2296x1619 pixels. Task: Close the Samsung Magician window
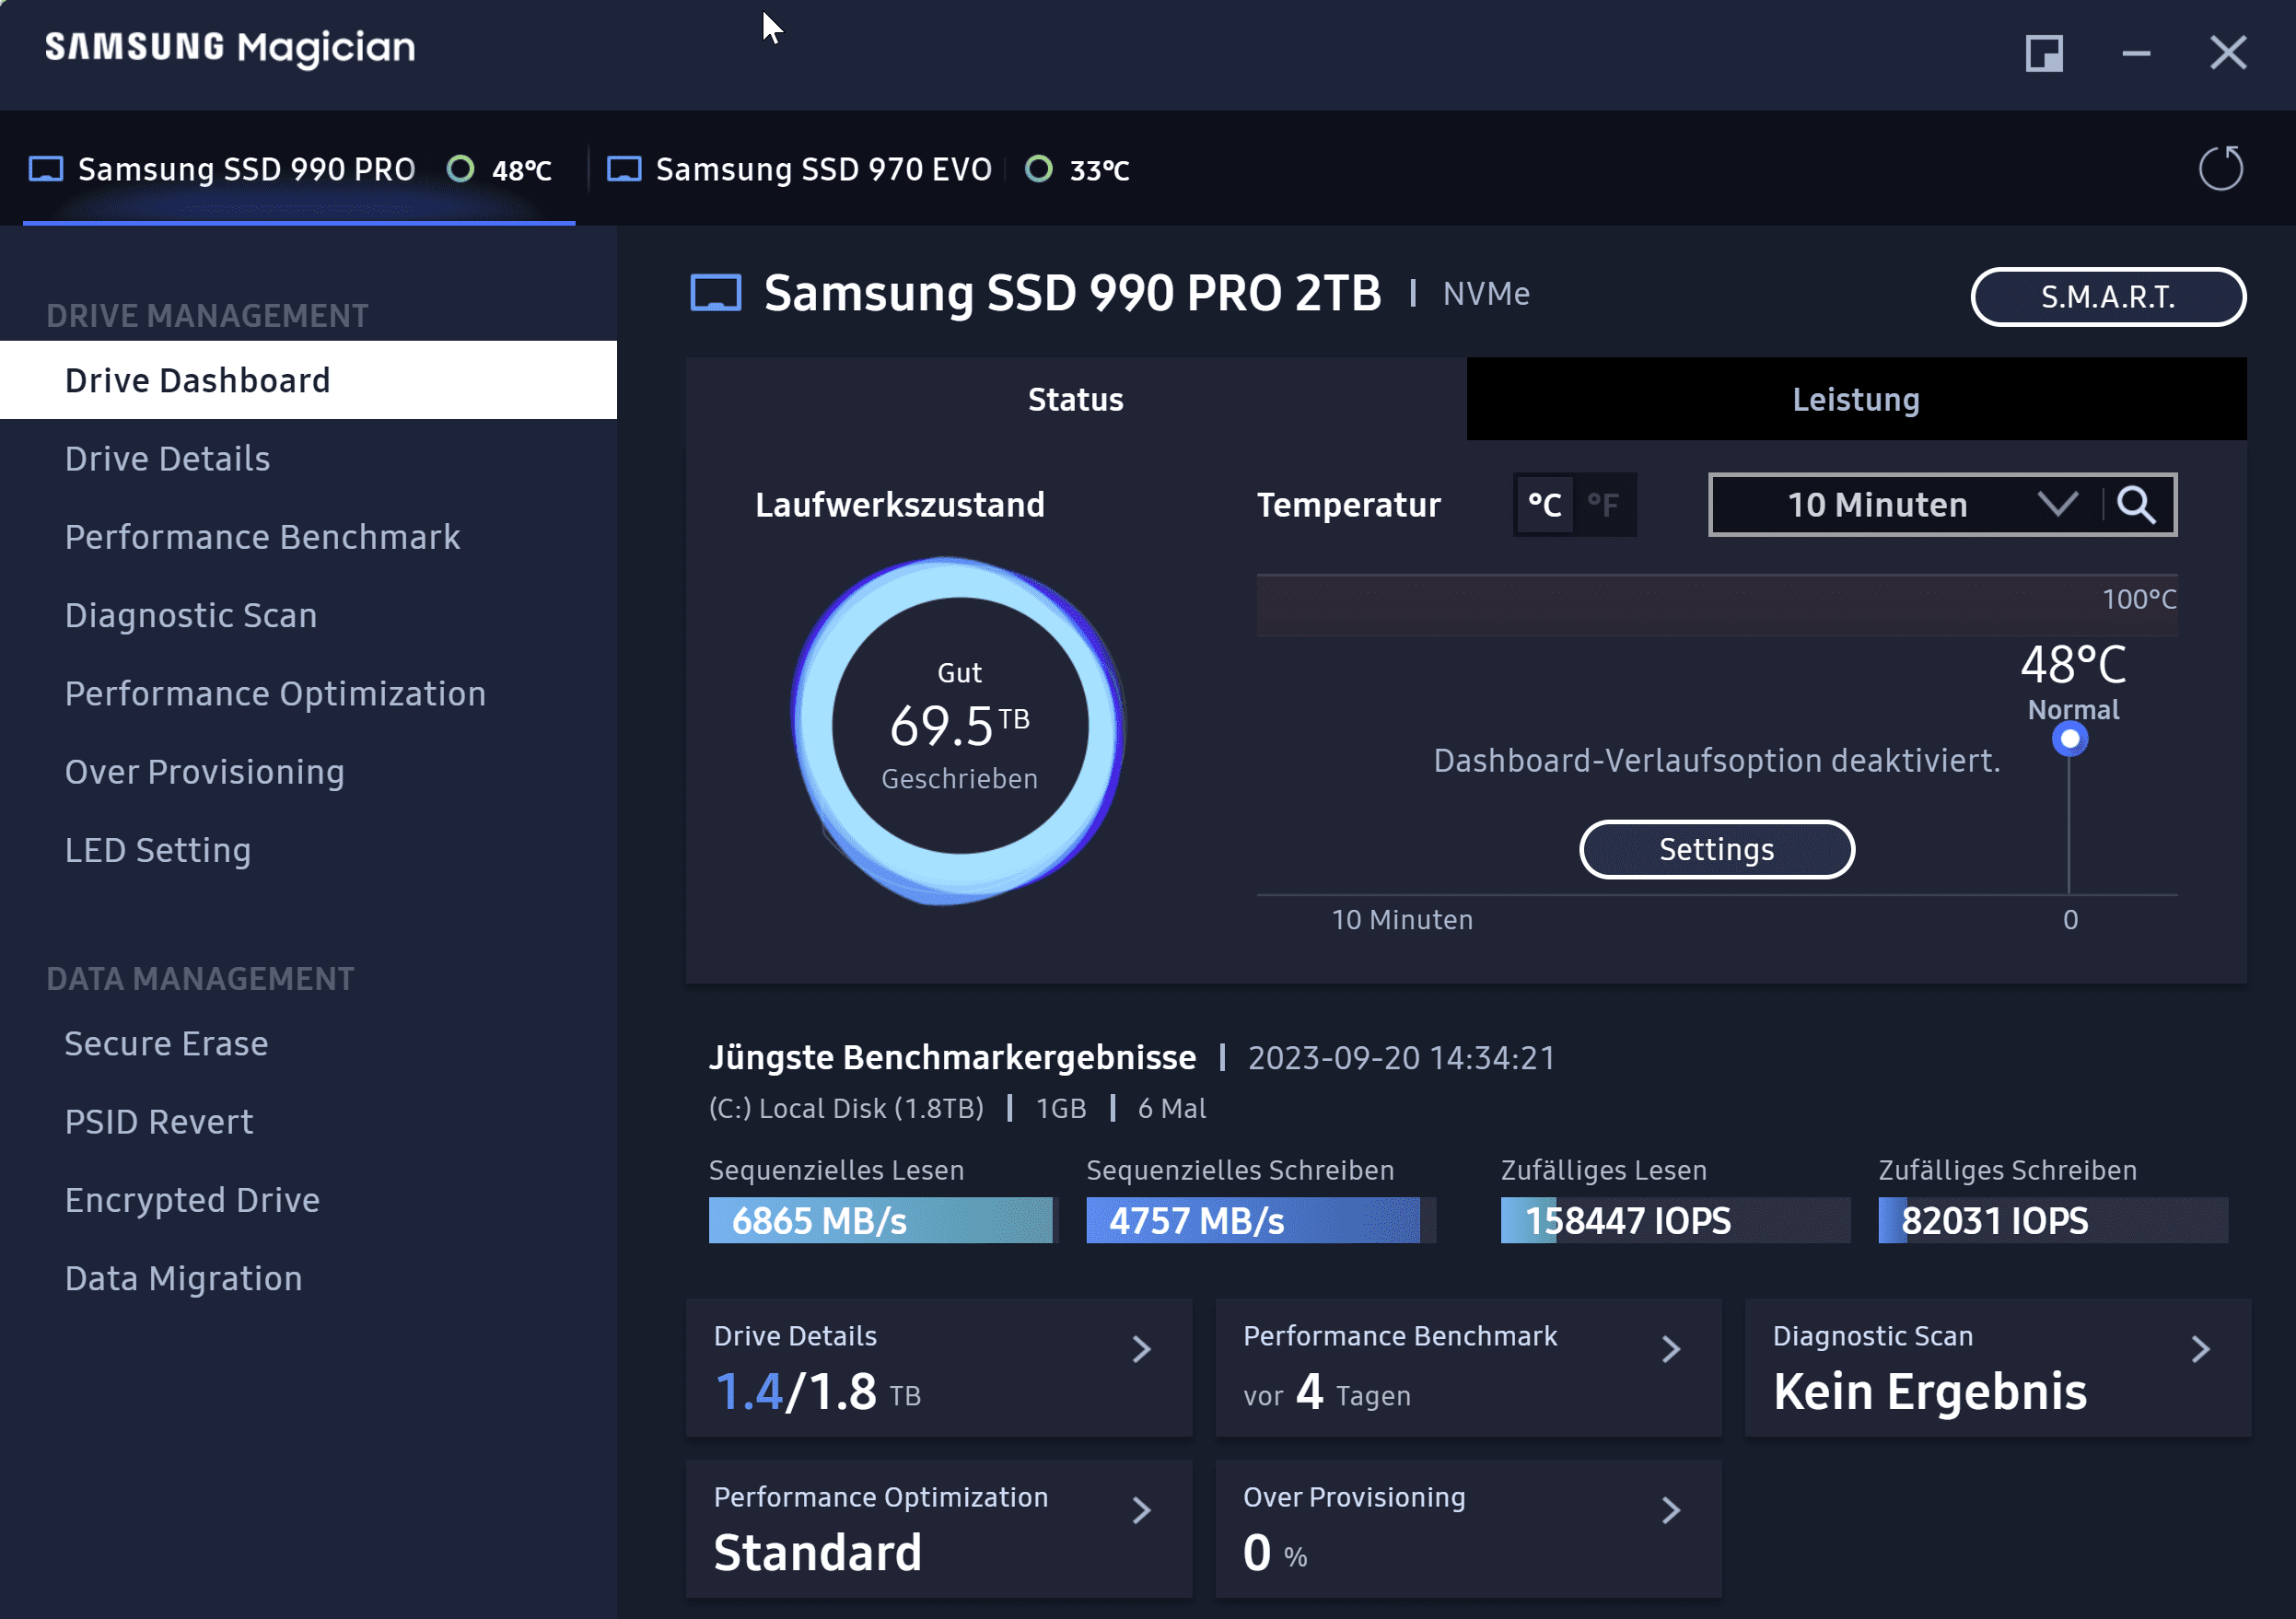tap(2228, 53)
